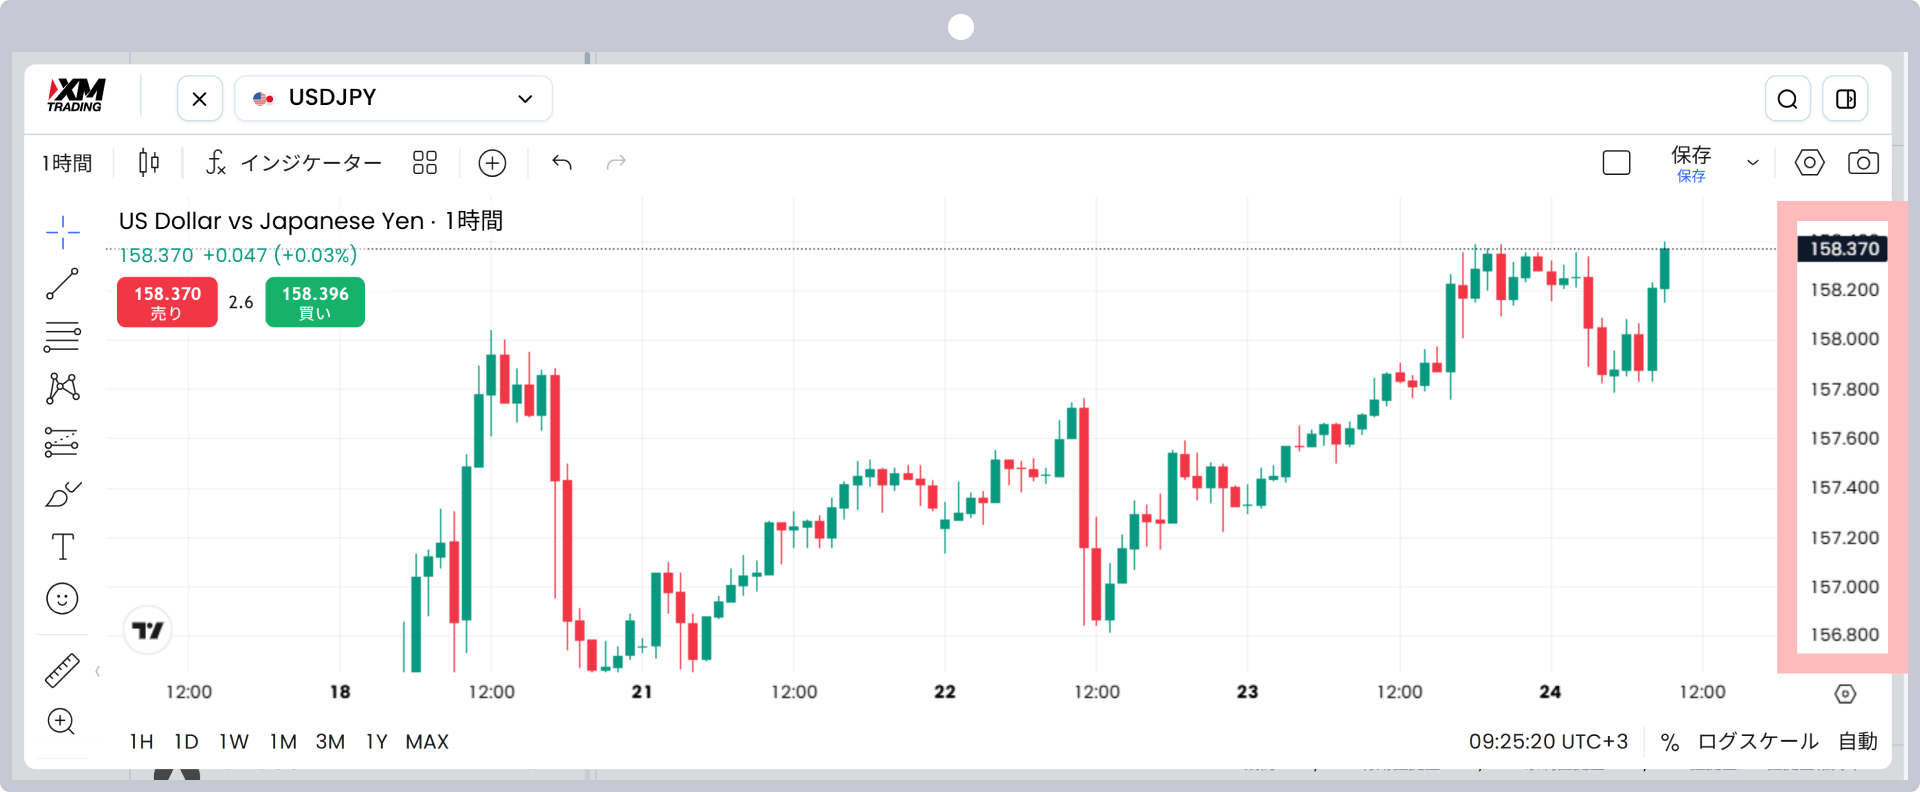Select the 3M range tab
Viewport: 1920px width, 792px height.
click(x=330, y=742)
